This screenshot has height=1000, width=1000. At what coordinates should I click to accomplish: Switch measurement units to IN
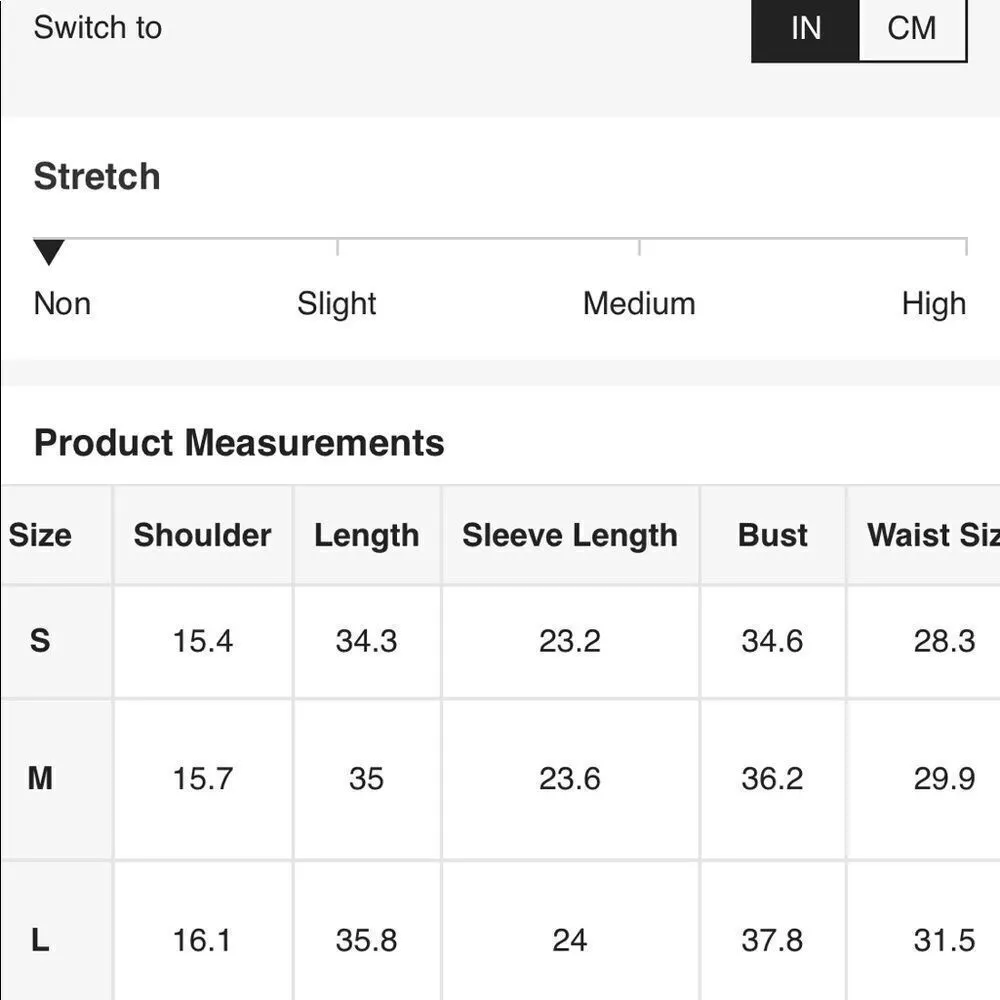click(805, 28)
